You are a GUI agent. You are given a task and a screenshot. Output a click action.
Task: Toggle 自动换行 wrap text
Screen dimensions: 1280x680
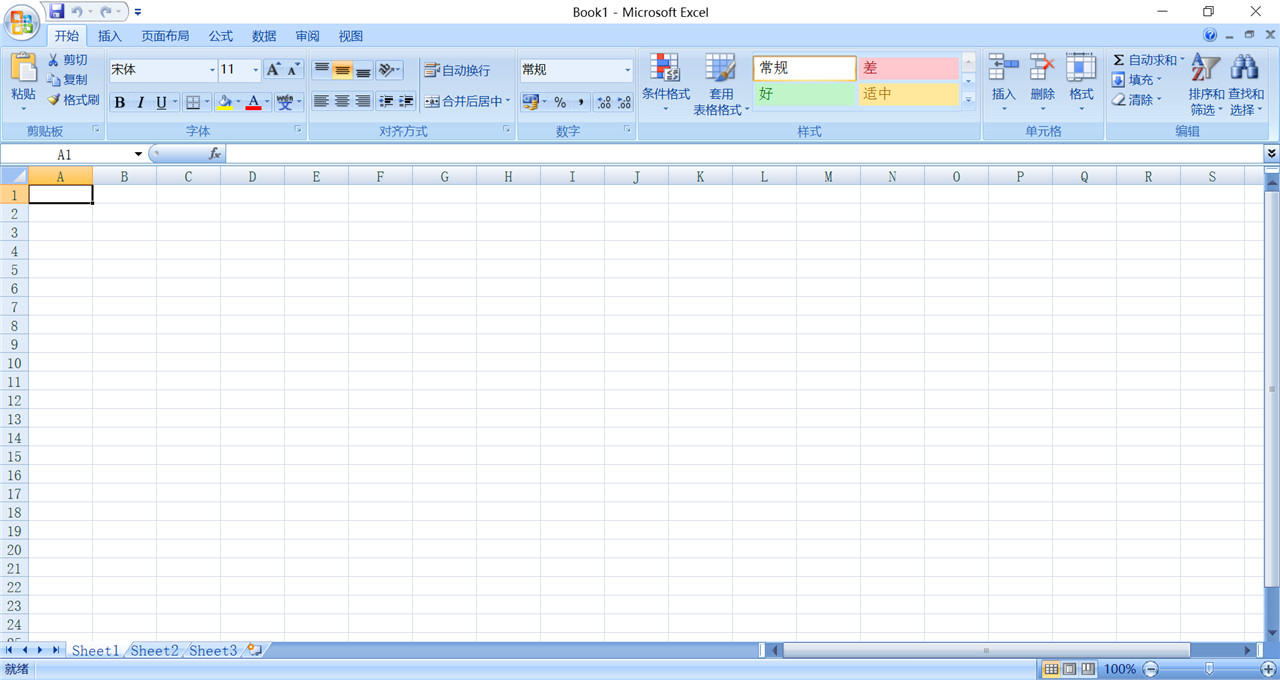click(x=457, y=70)
